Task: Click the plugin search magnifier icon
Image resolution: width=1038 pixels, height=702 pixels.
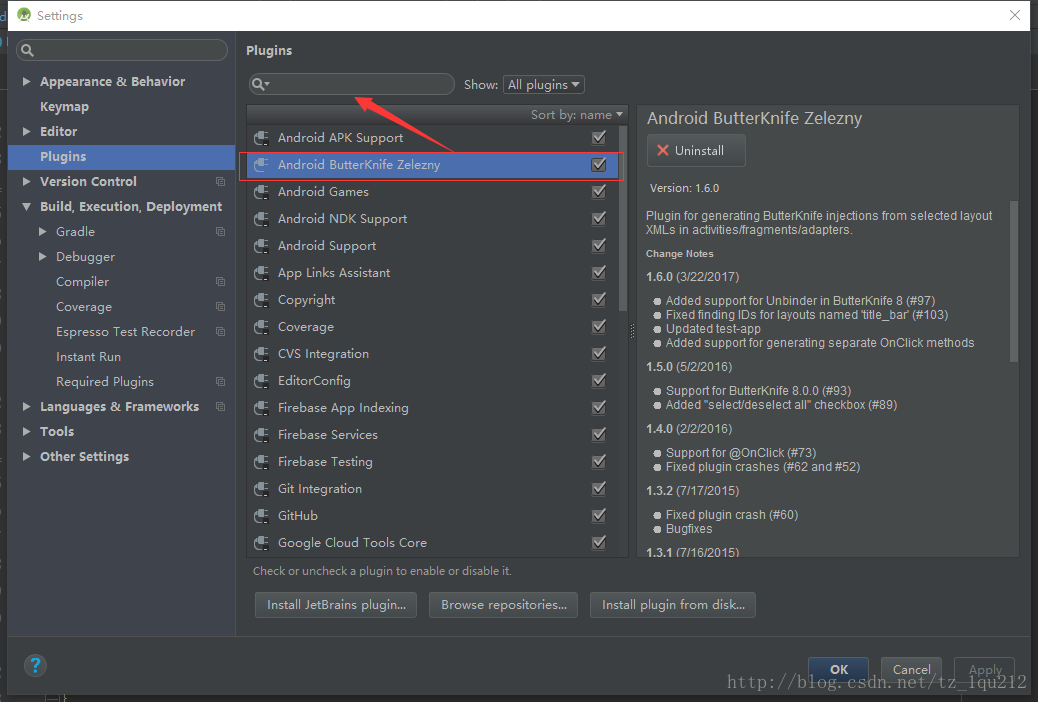Action: 259,84
